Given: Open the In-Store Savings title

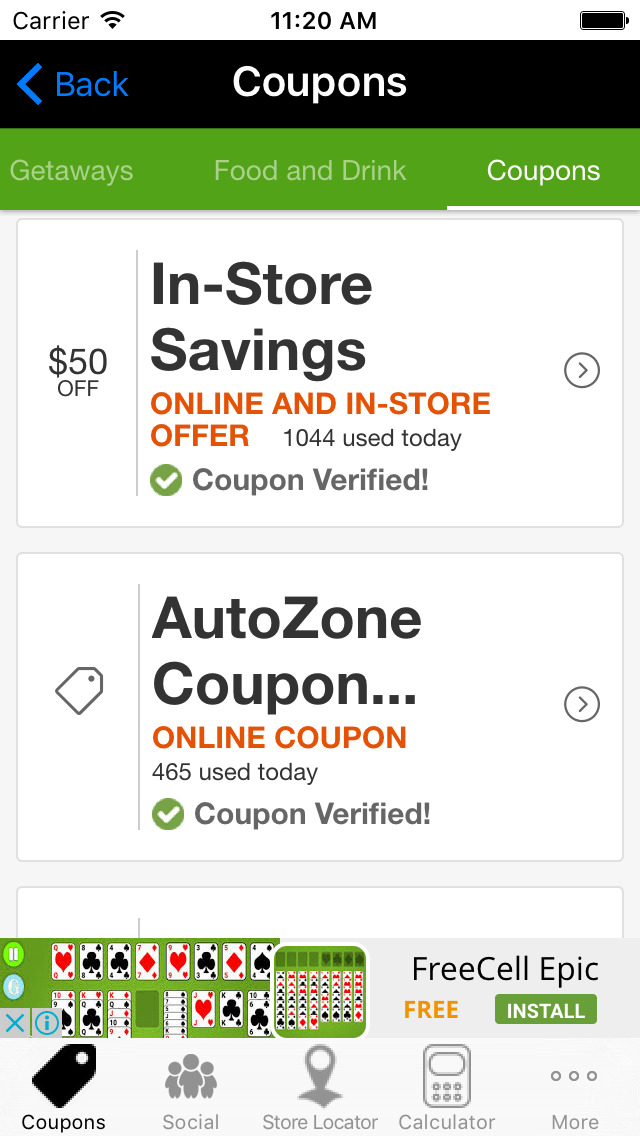Looking at the screenshot, I should pyautogui.click(x=261, y=318).
